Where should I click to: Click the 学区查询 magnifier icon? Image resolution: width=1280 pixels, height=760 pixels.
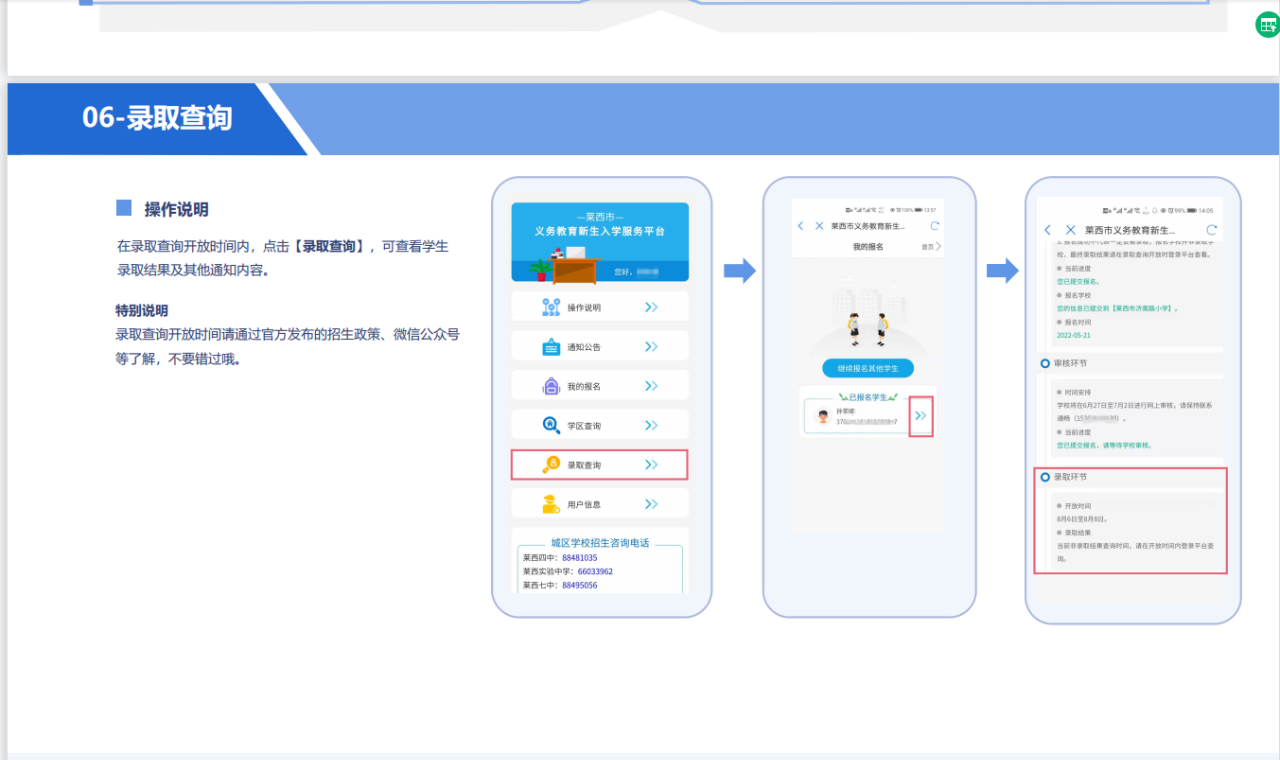pyautogui.click(x=551, y=425)
